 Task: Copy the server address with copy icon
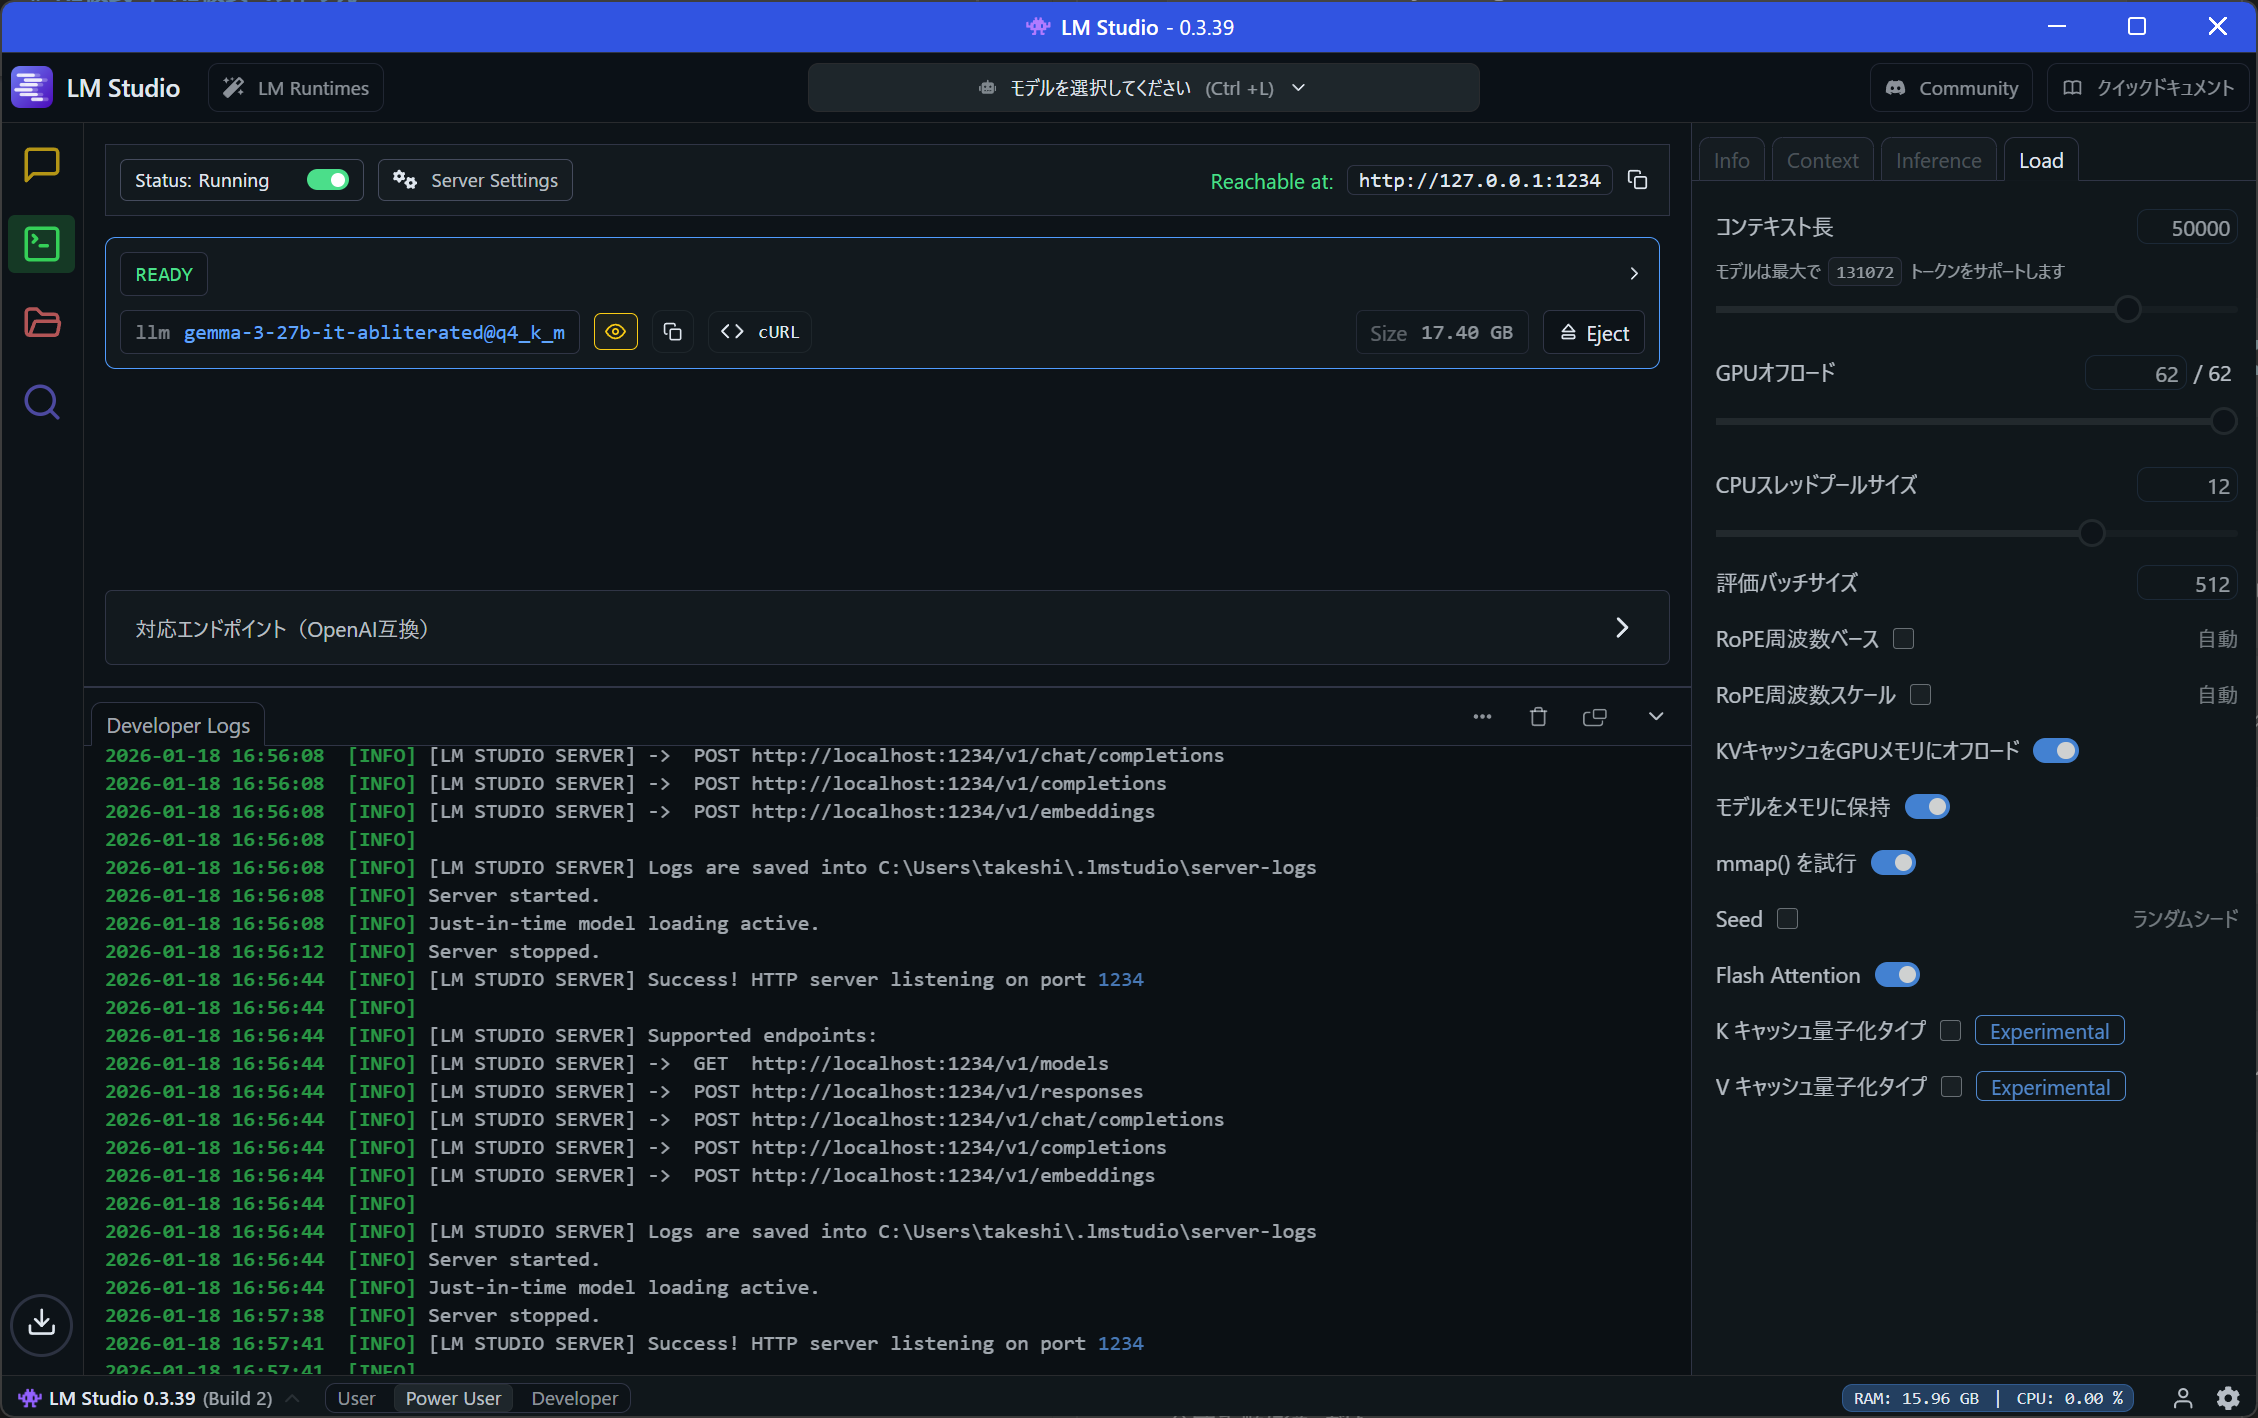1637,180
